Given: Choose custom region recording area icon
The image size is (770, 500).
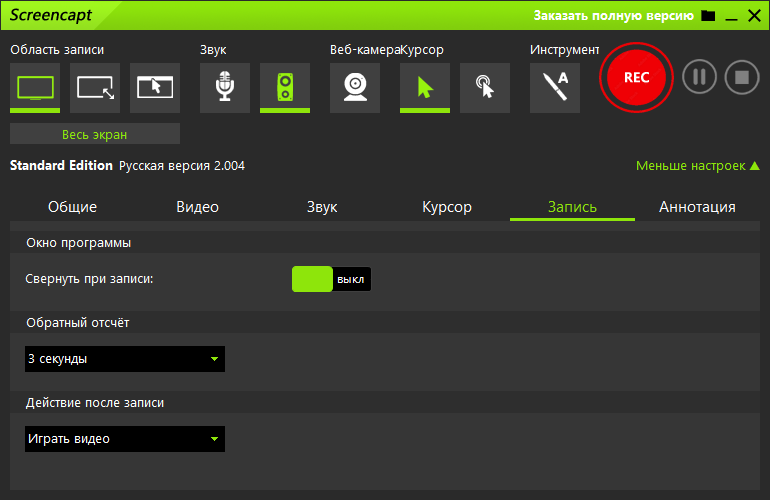Looking at the screenshot, I should pyautogui.click(x=95, y=87).
